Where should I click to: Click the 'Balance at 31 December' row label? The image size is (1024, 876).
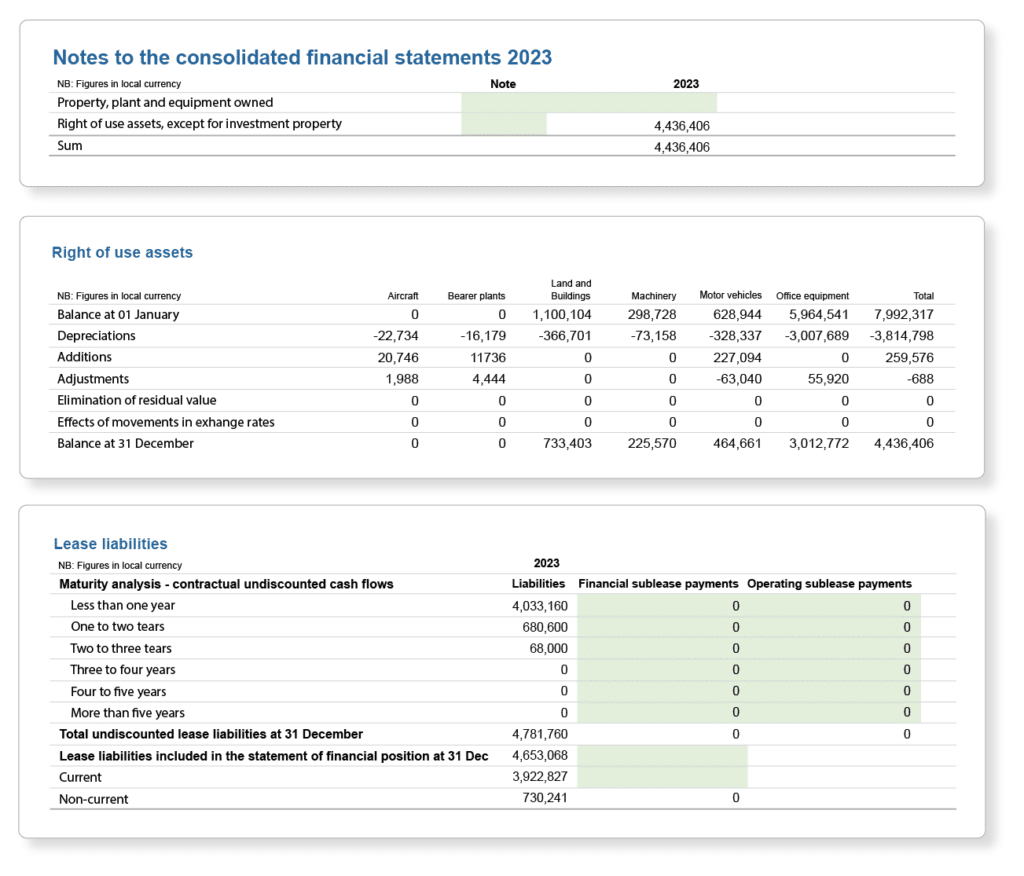point(125,444)
